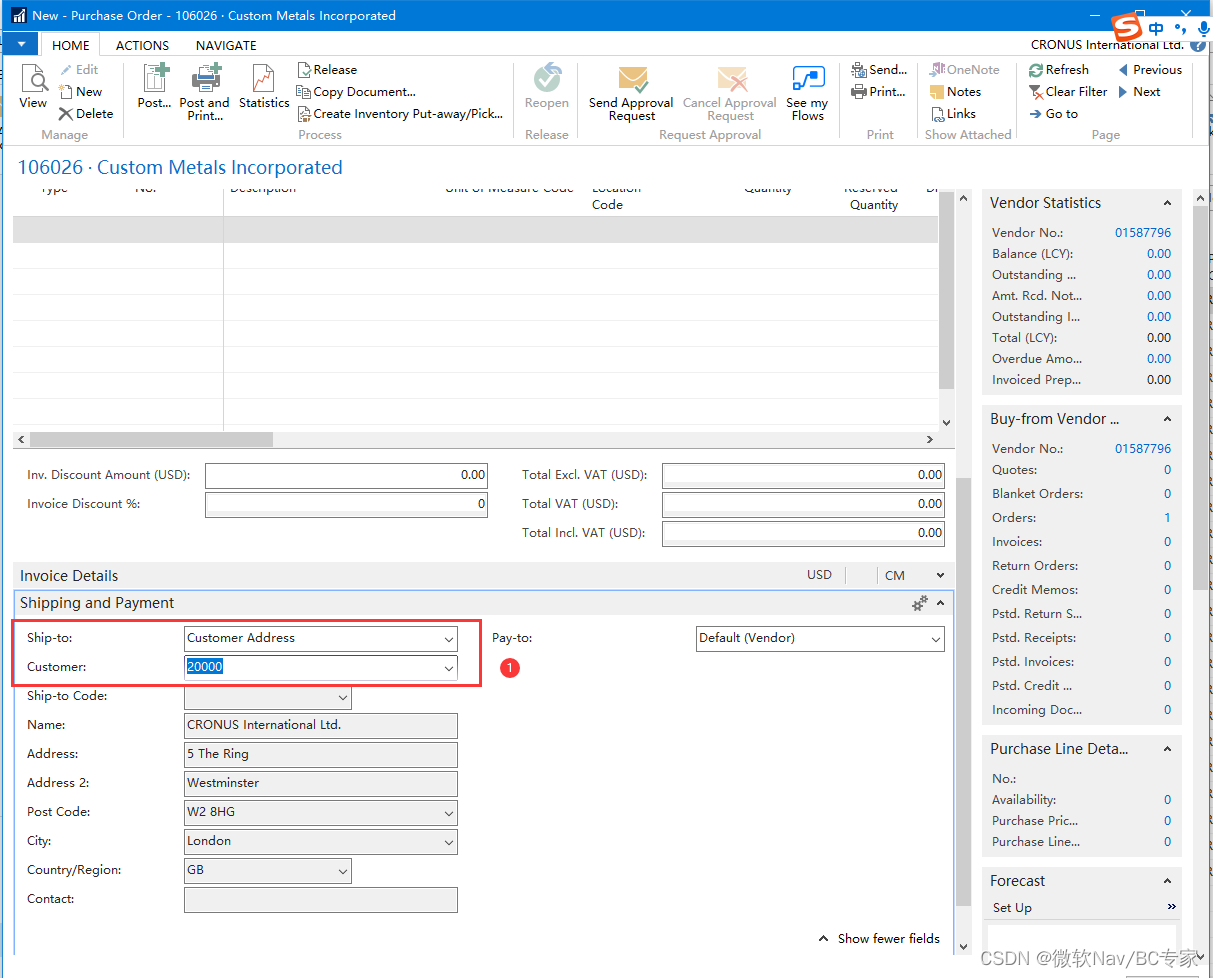Switch to the ACTIONS tab

pyautogui.click(x=141, y=45)
